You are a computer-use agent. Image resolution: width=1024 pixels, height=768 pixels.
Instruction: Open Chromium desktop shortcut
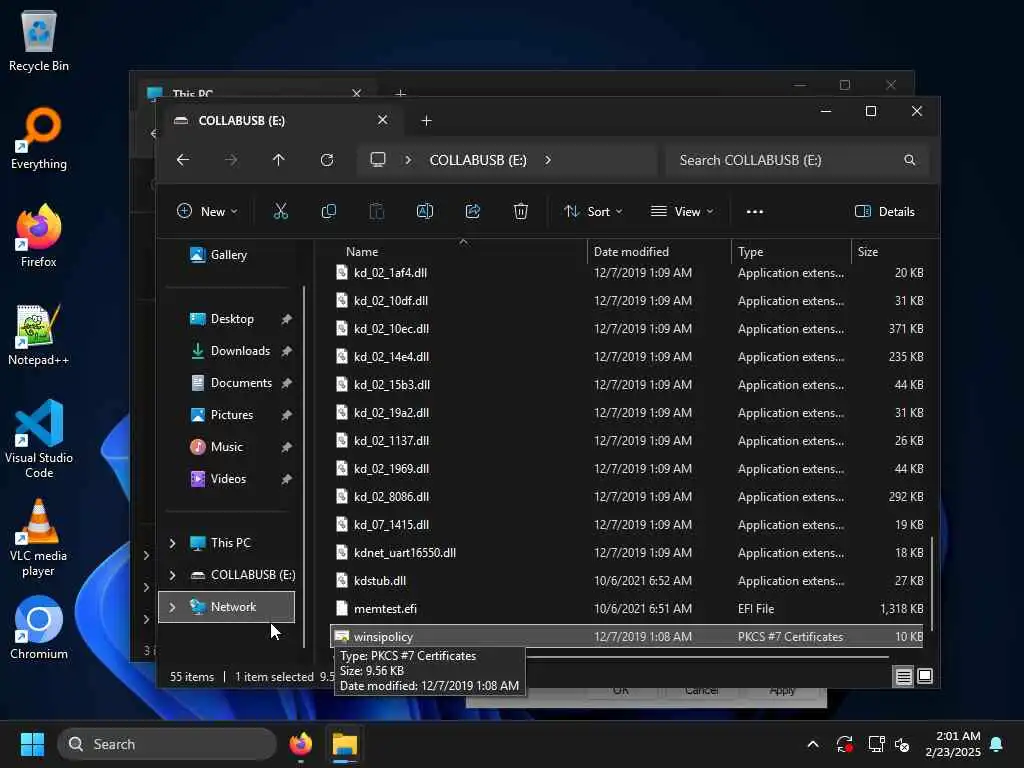click(39, 628)
